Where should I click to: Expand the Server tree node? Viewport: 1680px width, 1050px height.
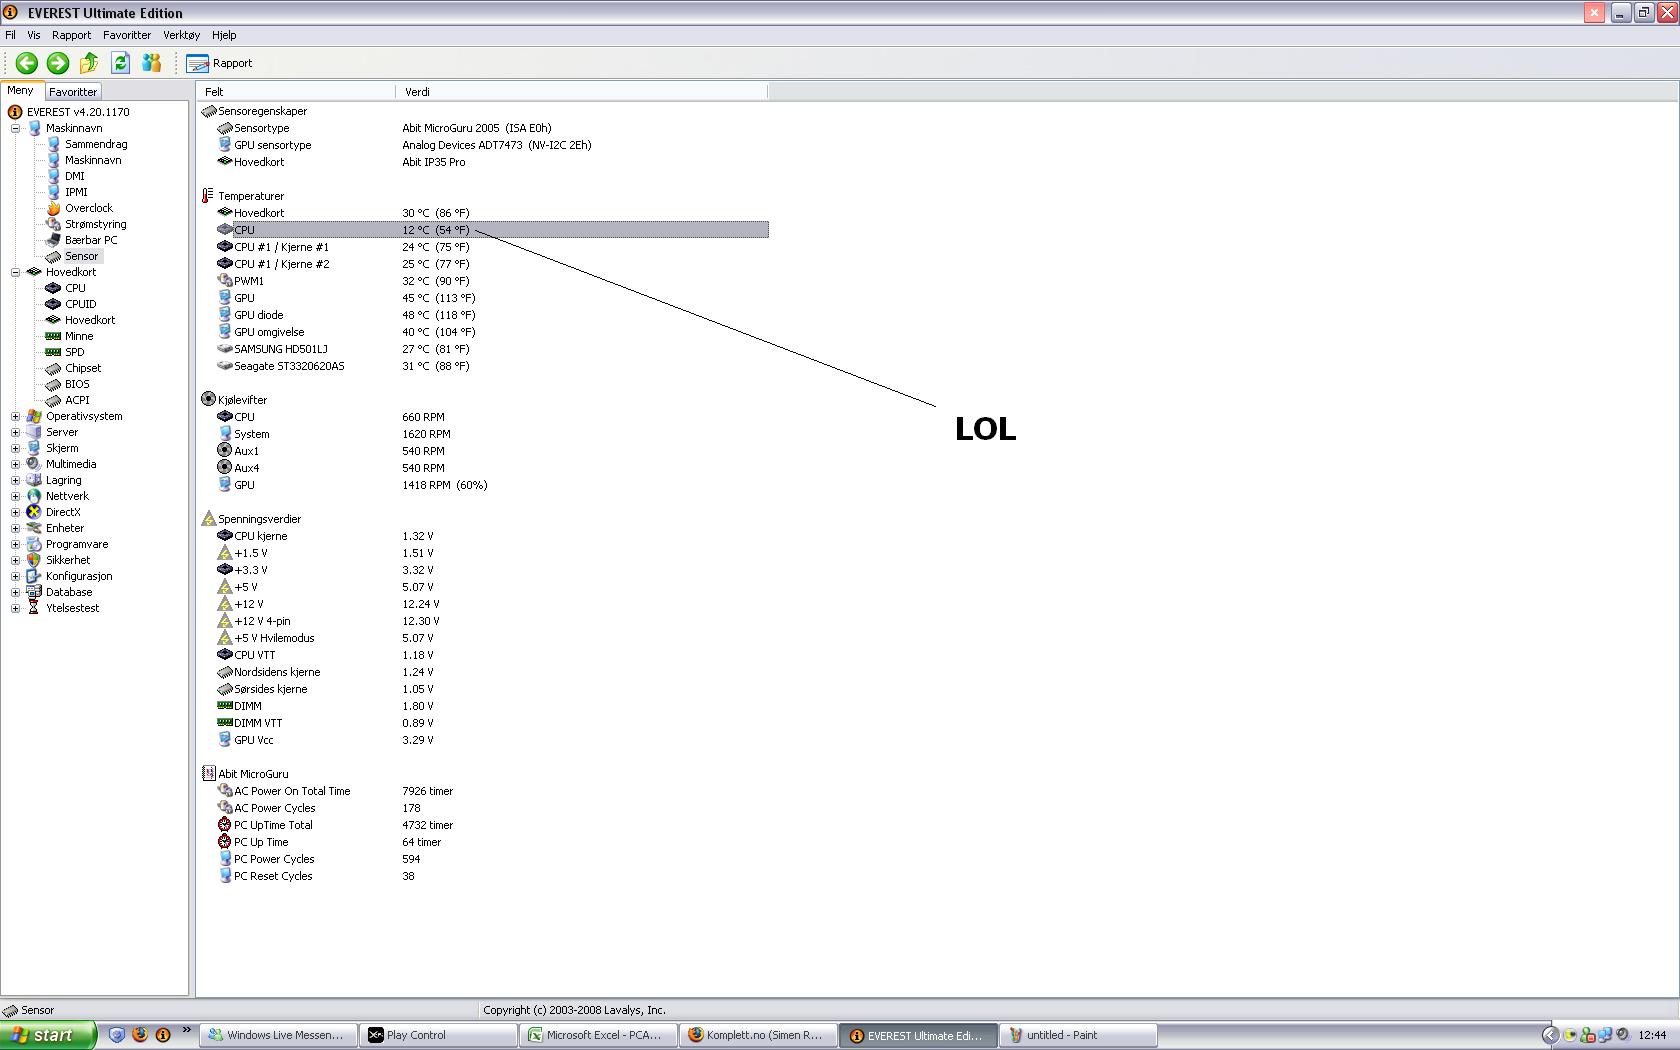(x=15, y=432)
